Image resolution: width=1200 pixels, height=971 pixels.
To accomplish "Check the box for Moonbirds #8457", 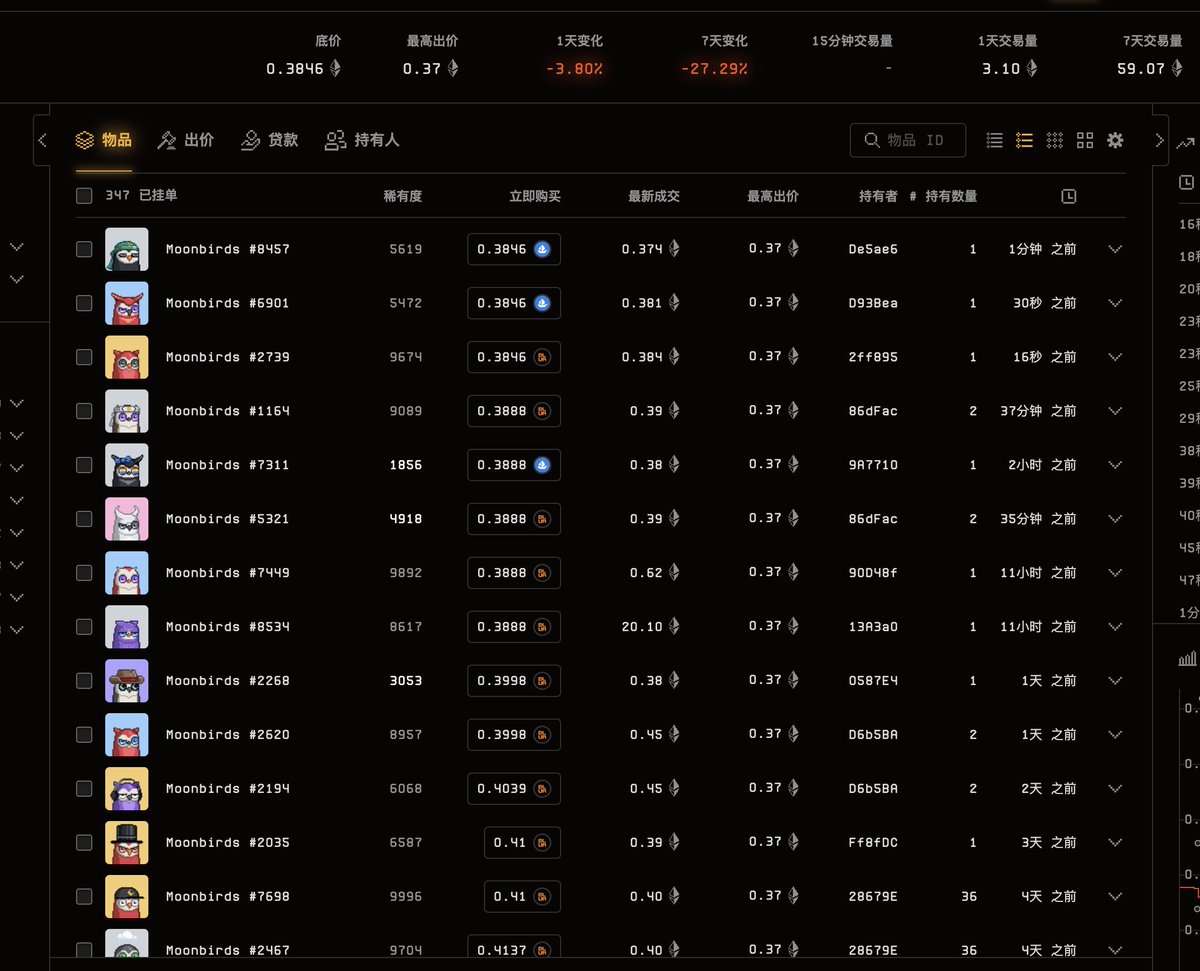I will pos(84,249).
